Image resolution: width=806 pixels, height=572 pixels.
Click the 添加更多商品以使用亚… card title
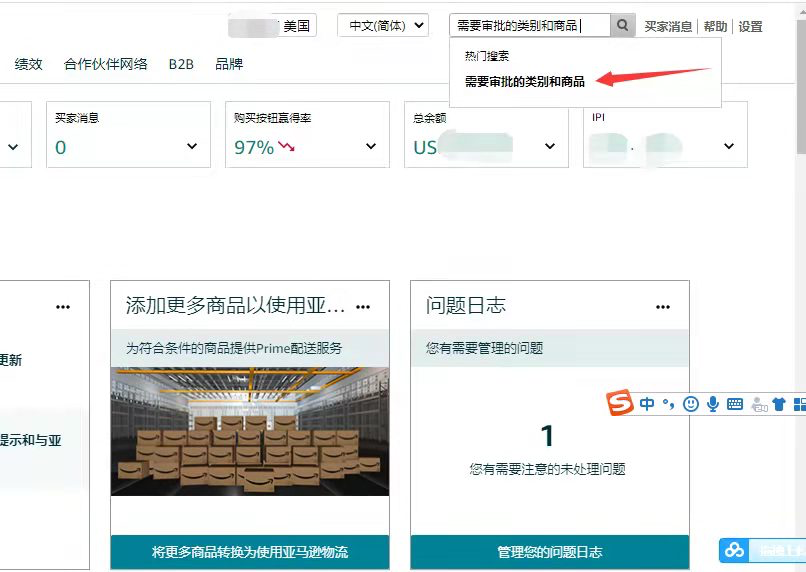235,305
